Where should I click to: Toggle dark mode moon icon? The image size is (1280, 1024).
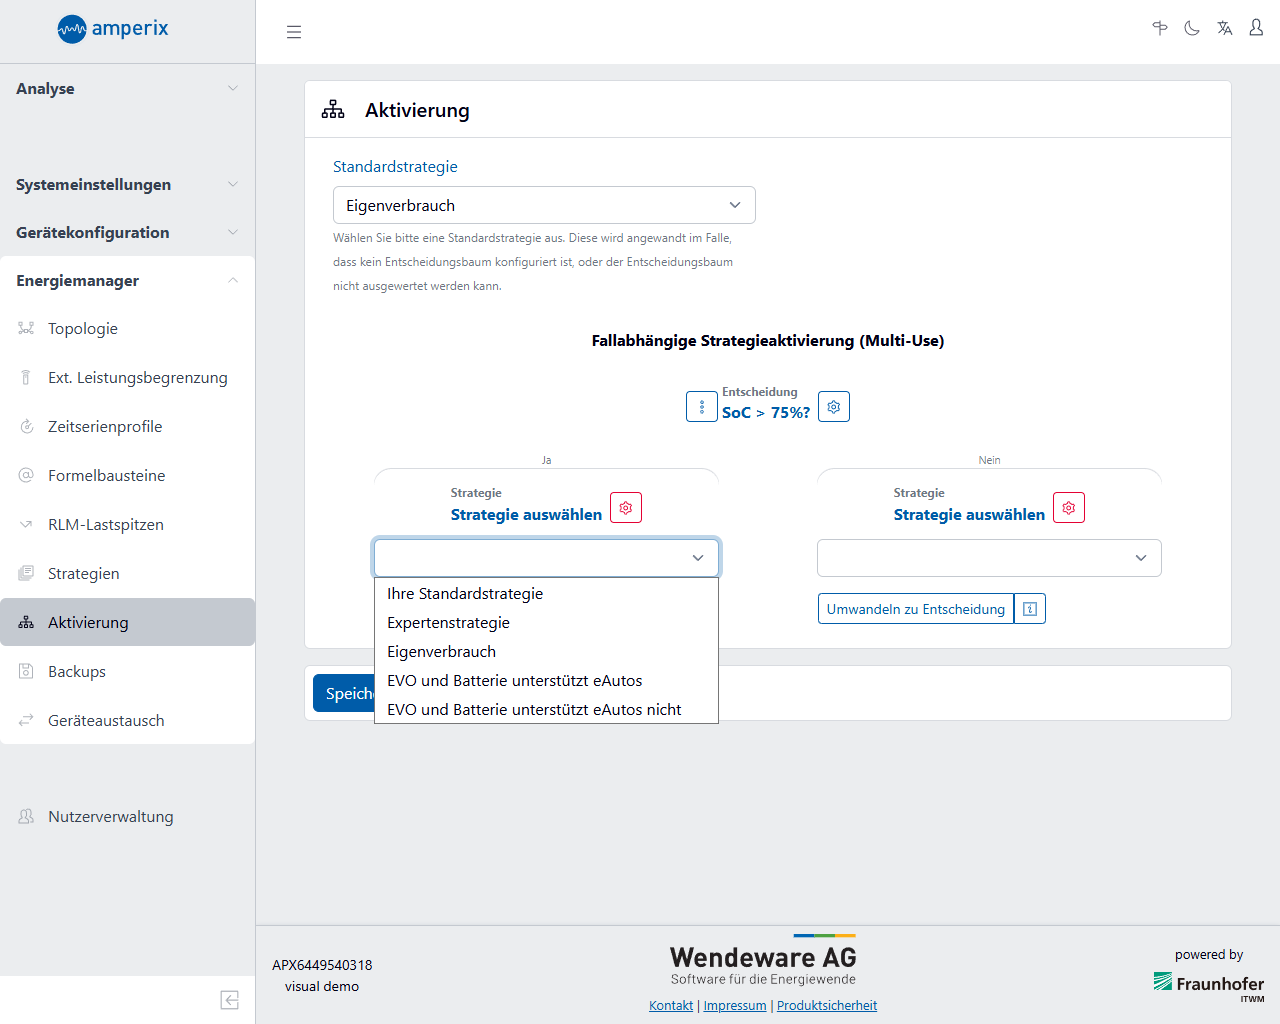coord(1192,29)
